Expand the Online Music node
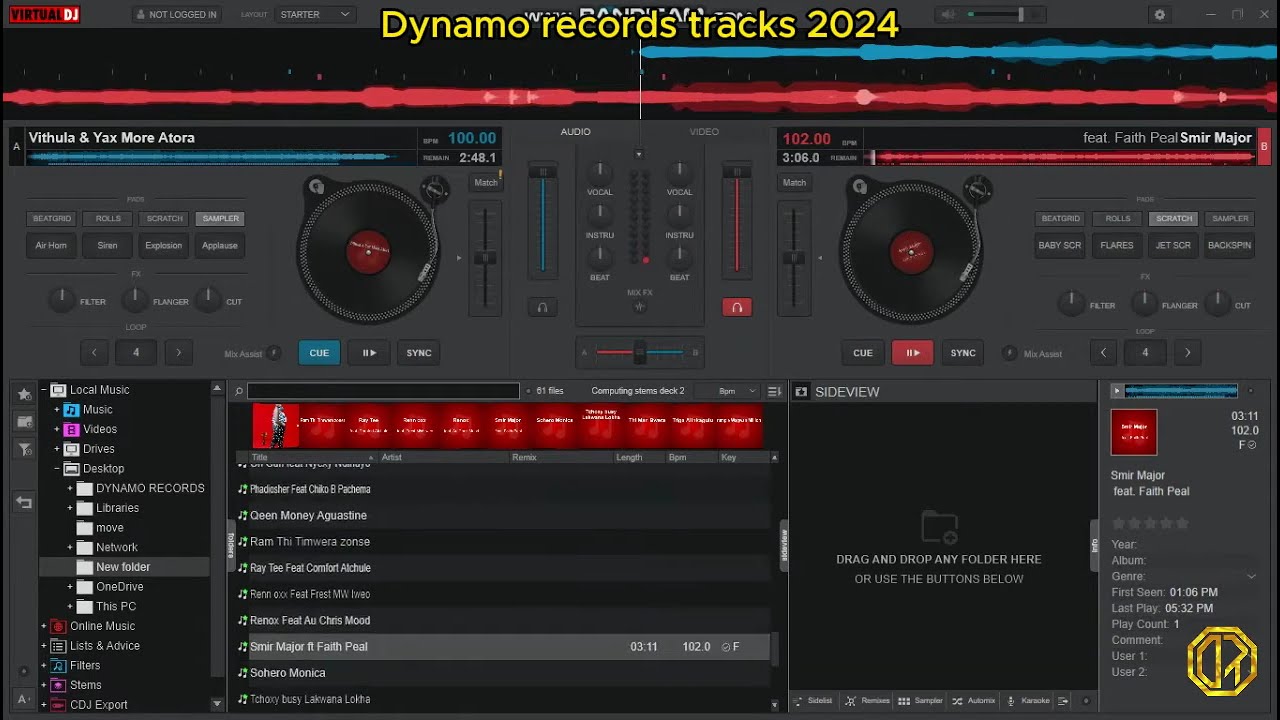 click(x=44, y=626)
